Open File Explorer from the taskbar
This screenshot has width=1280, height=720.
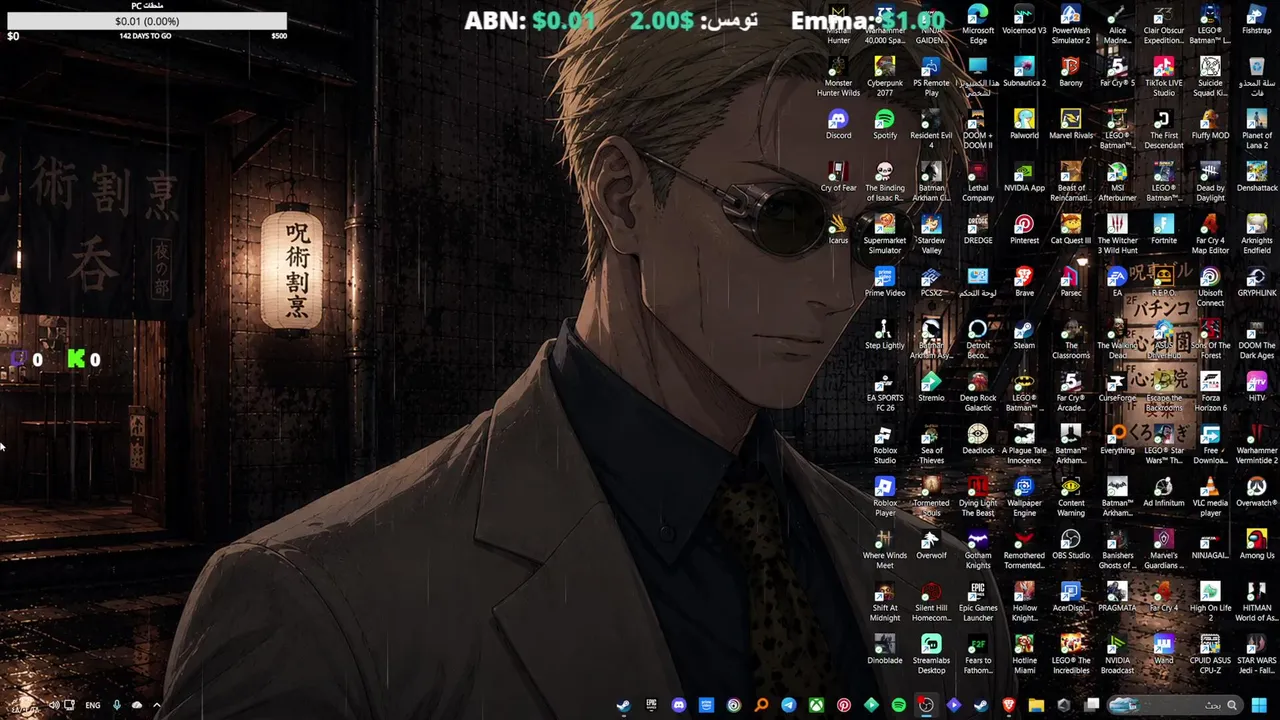[x=1036, y=705]
